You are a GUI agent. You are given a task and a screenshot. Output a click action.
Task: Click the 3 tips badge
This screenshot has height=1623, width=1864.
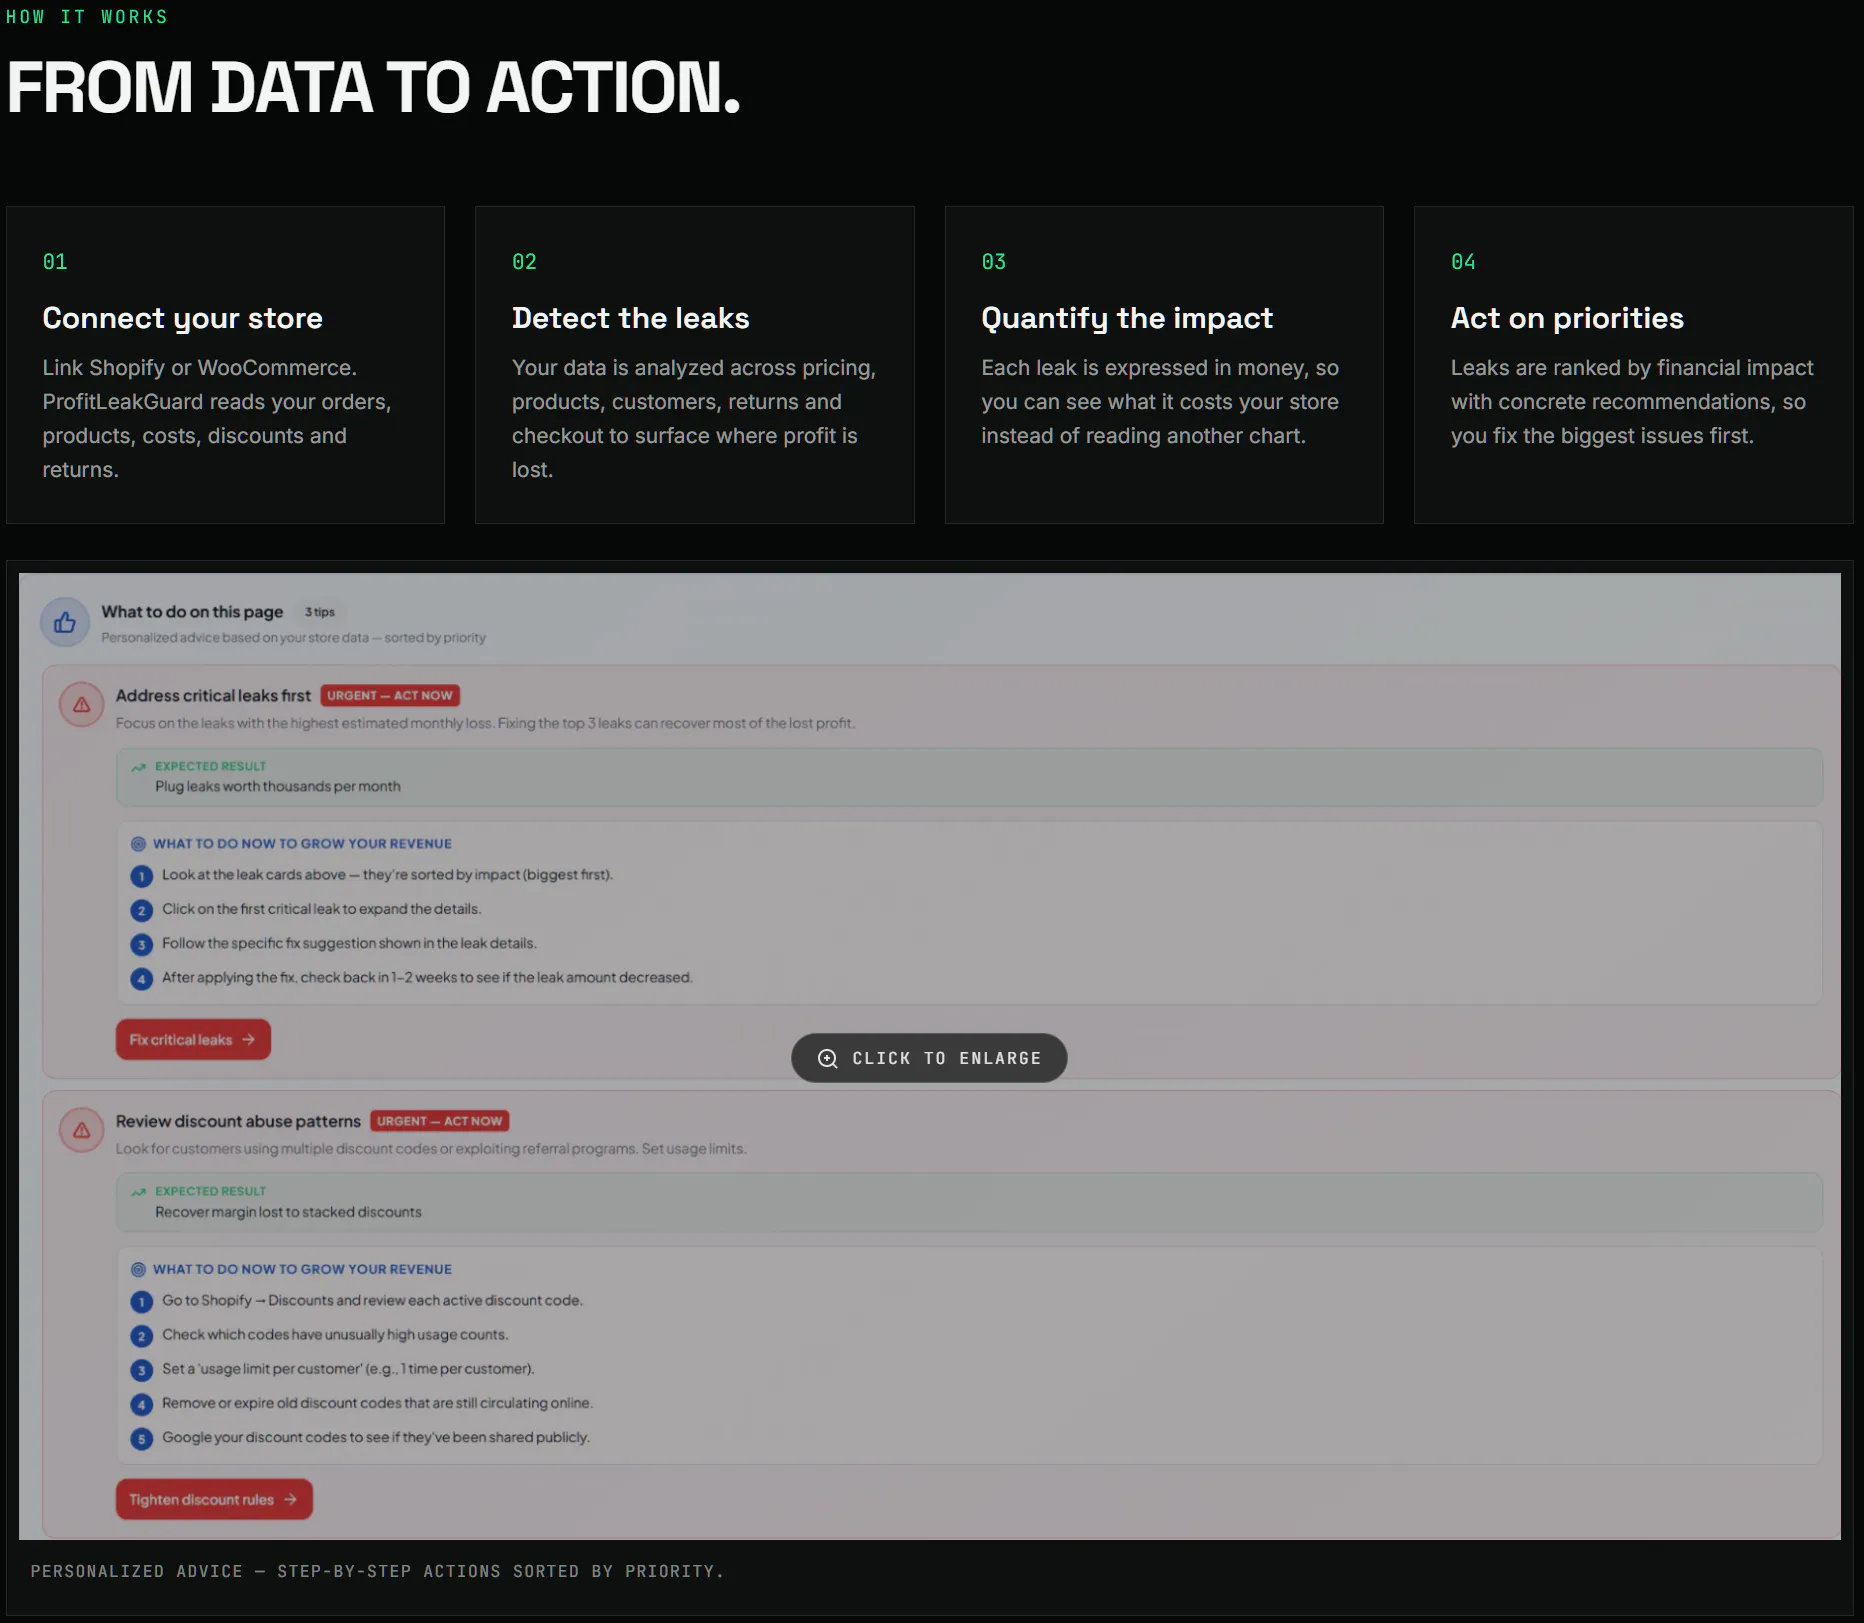[x=320, y=612]
